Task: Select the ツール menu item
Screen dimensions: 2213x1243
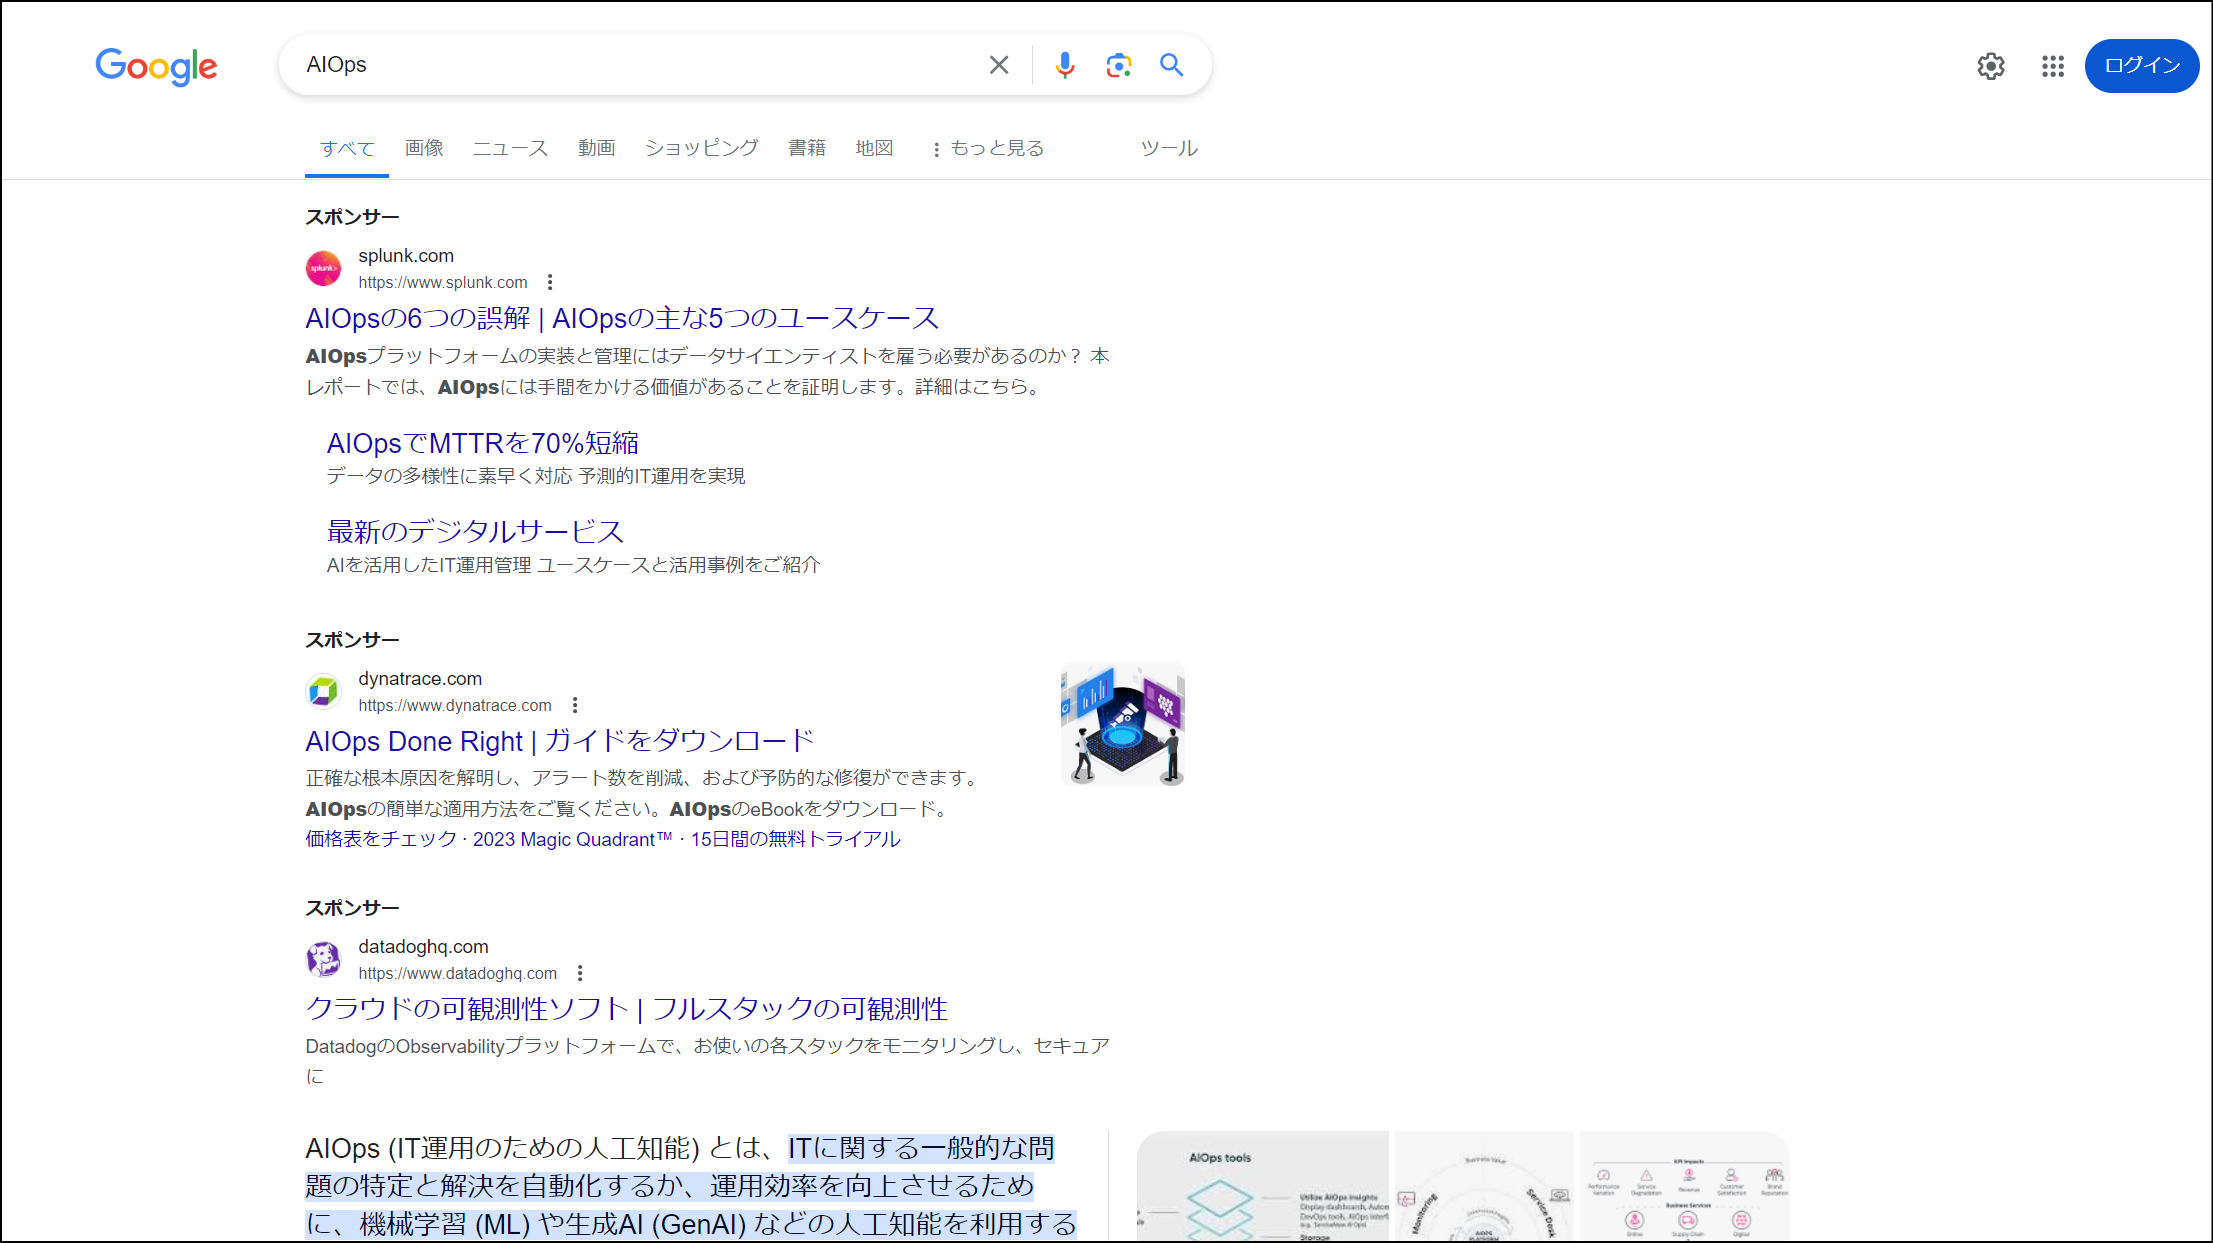Action: click(x=1167, y=148)
